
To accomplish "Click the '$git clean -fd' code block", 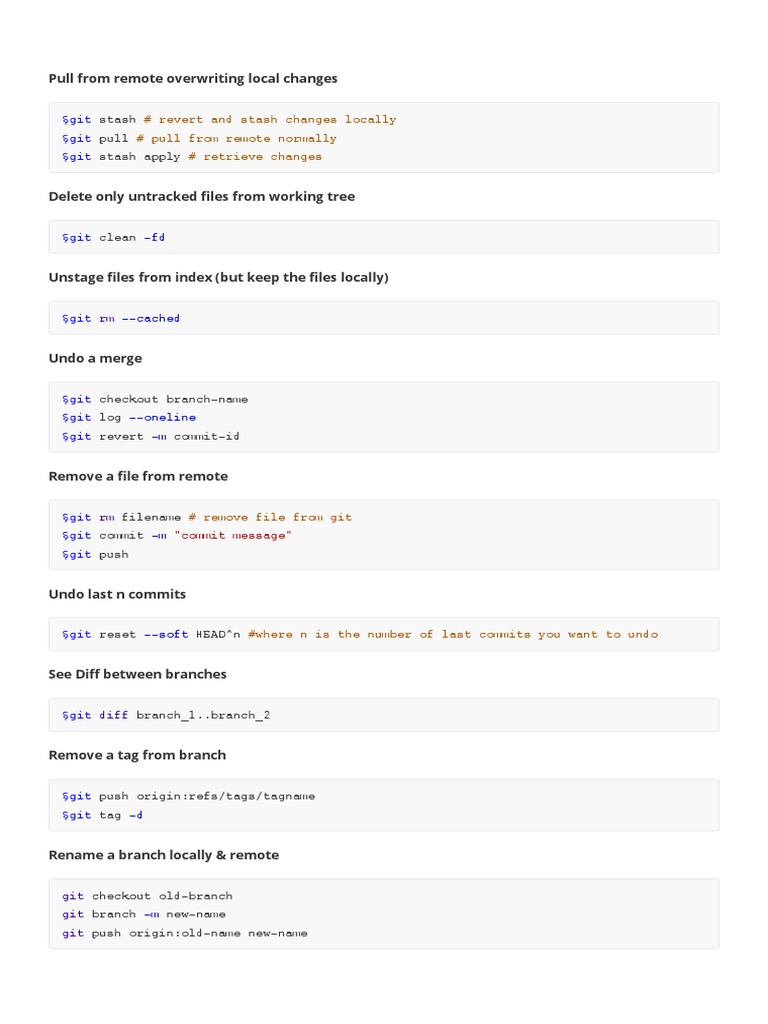I will (x=384, y=237).
